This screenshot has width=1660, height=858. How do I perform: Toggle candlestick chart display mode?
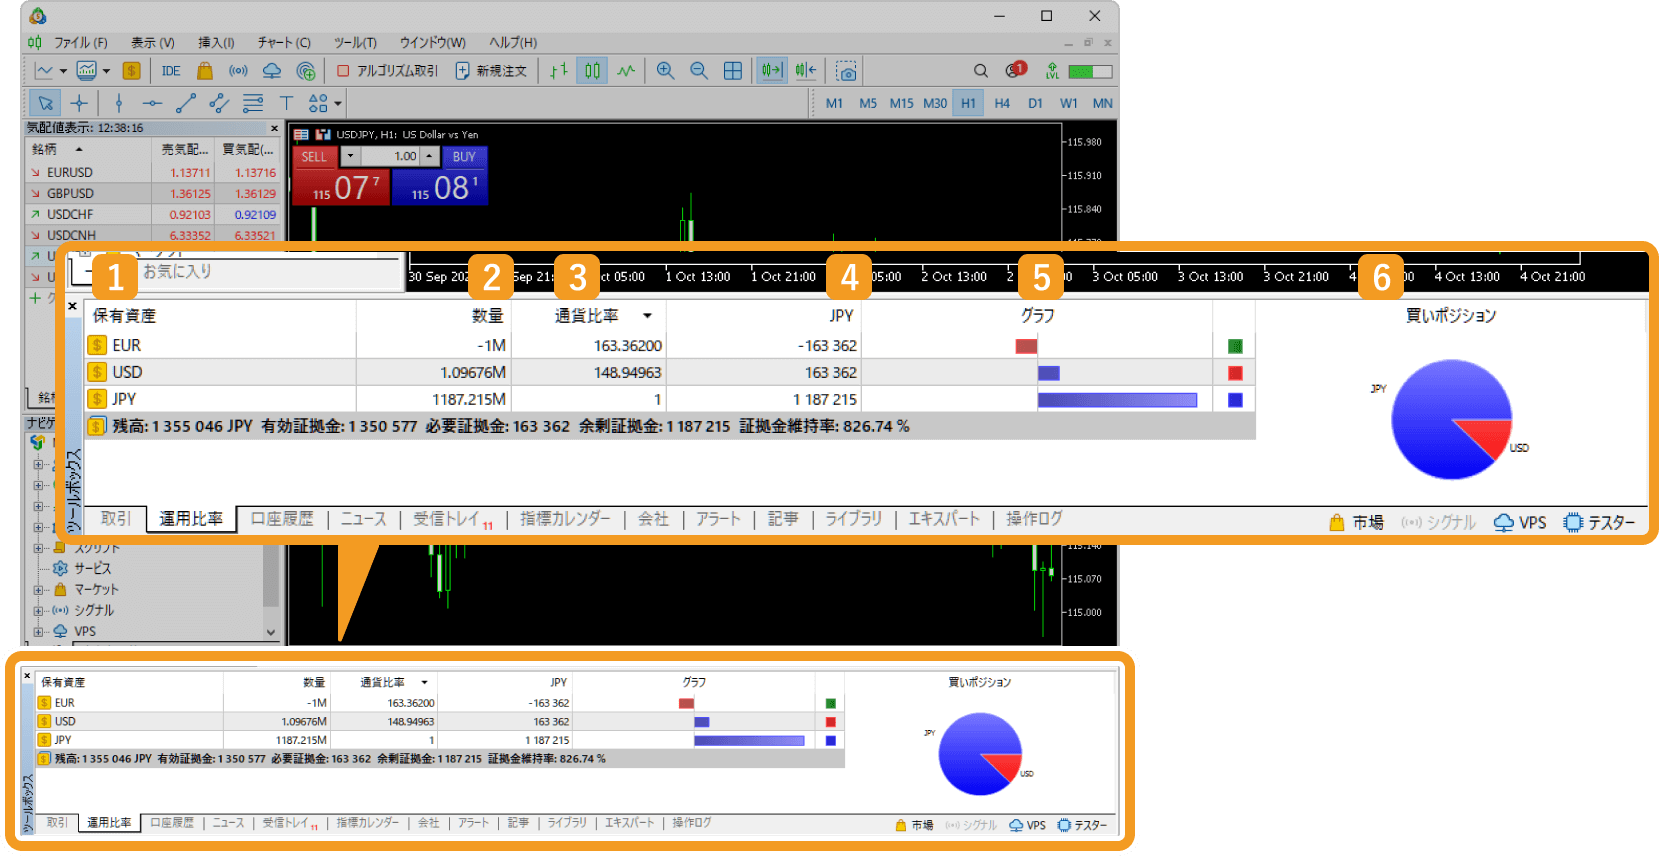(x=593, y=71)
